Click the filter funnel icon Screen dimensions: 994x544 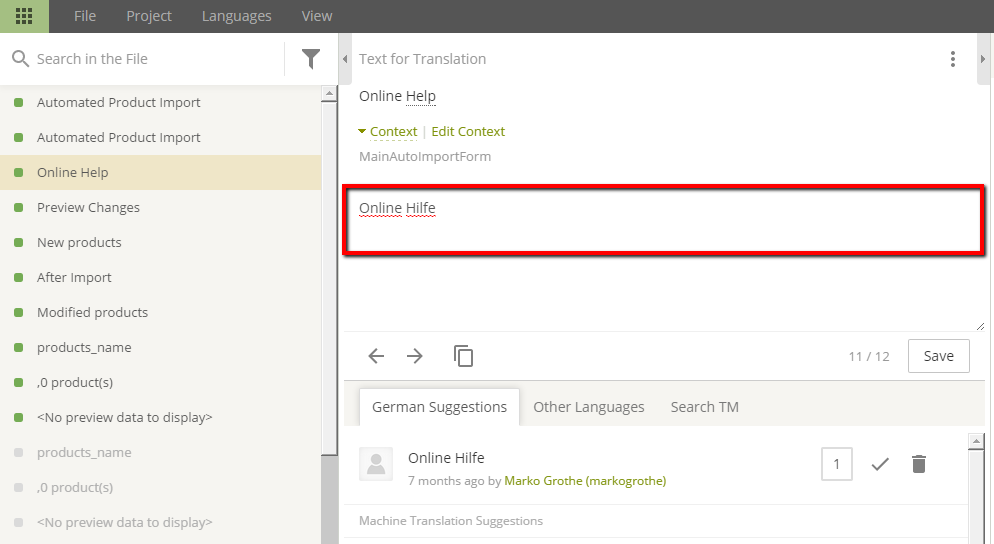coord(311,59)
